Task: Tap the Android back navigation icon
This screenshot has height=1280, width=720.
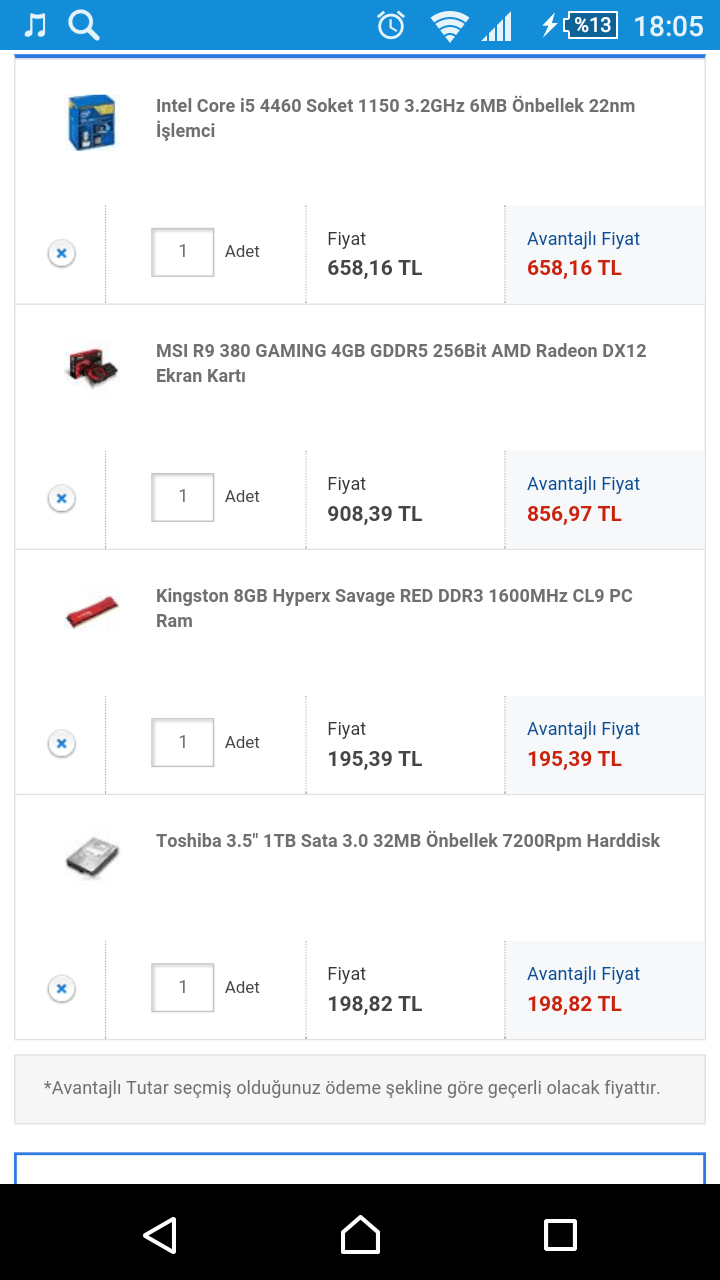Action: coord(160,1234)
